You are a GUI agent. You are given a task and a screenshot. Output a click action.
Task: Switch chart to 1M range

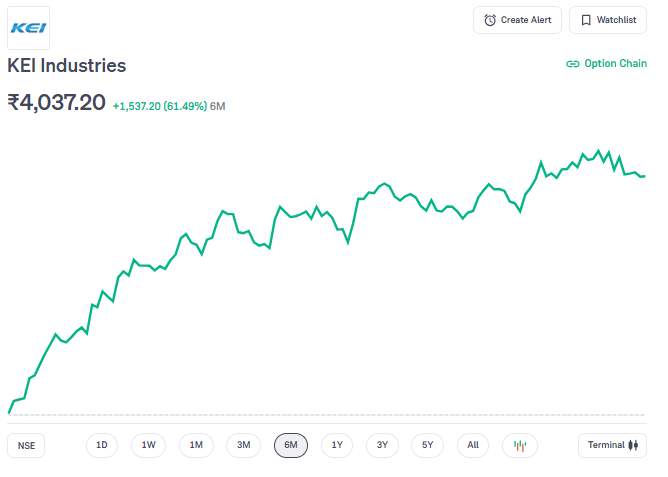(x=196, y=445)
